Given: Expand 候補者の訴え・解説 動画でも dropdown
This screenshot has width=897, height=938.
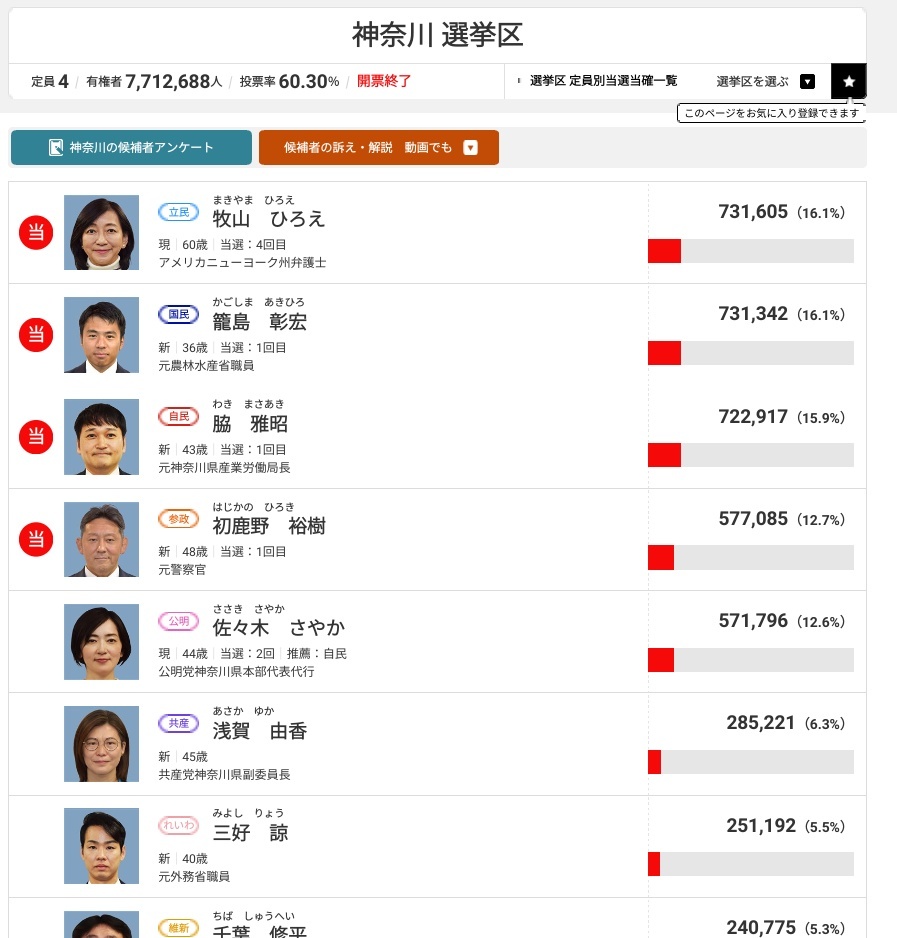Looking at the screenshot, I should [379, 147].
